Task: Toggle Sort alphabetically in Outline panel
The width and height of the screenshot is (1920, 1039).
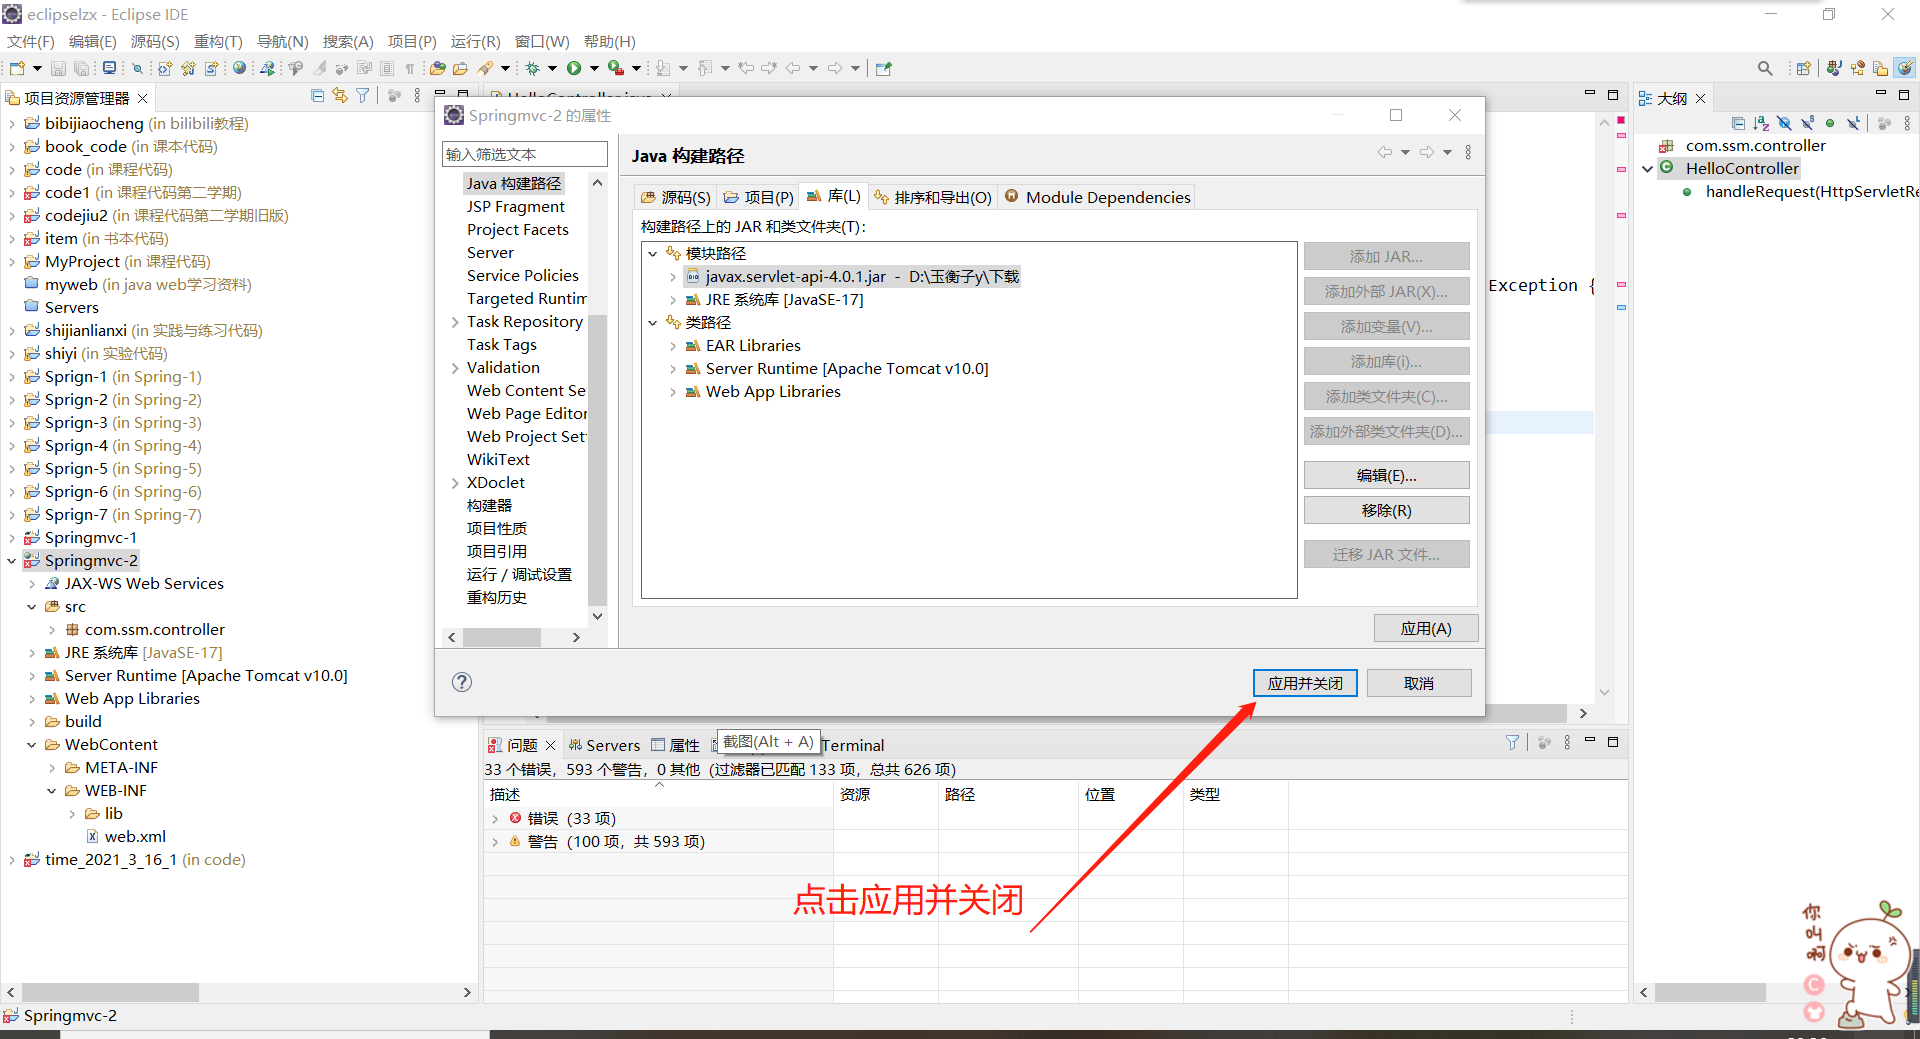Action: point(1761,124)
